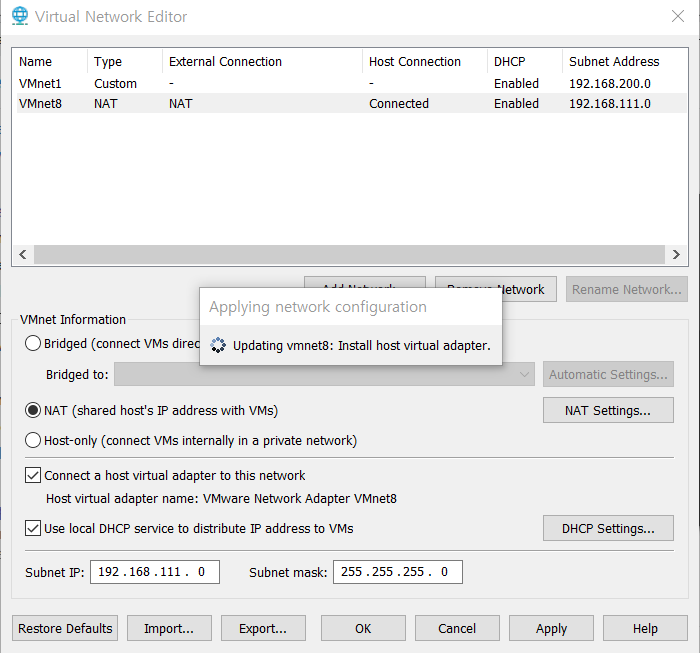This screenshot has height=653, width=700.
Task: Click the Import button
Action: pyautogui.click(x=169, y=628)
